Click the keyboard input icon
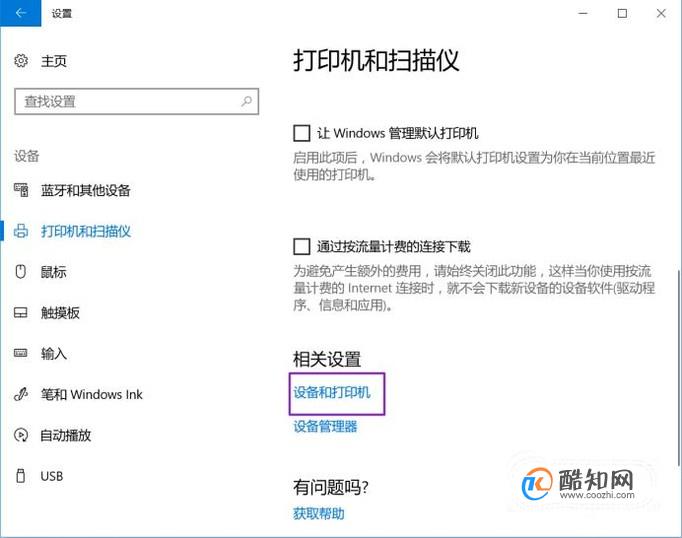 tap(21, 353)
